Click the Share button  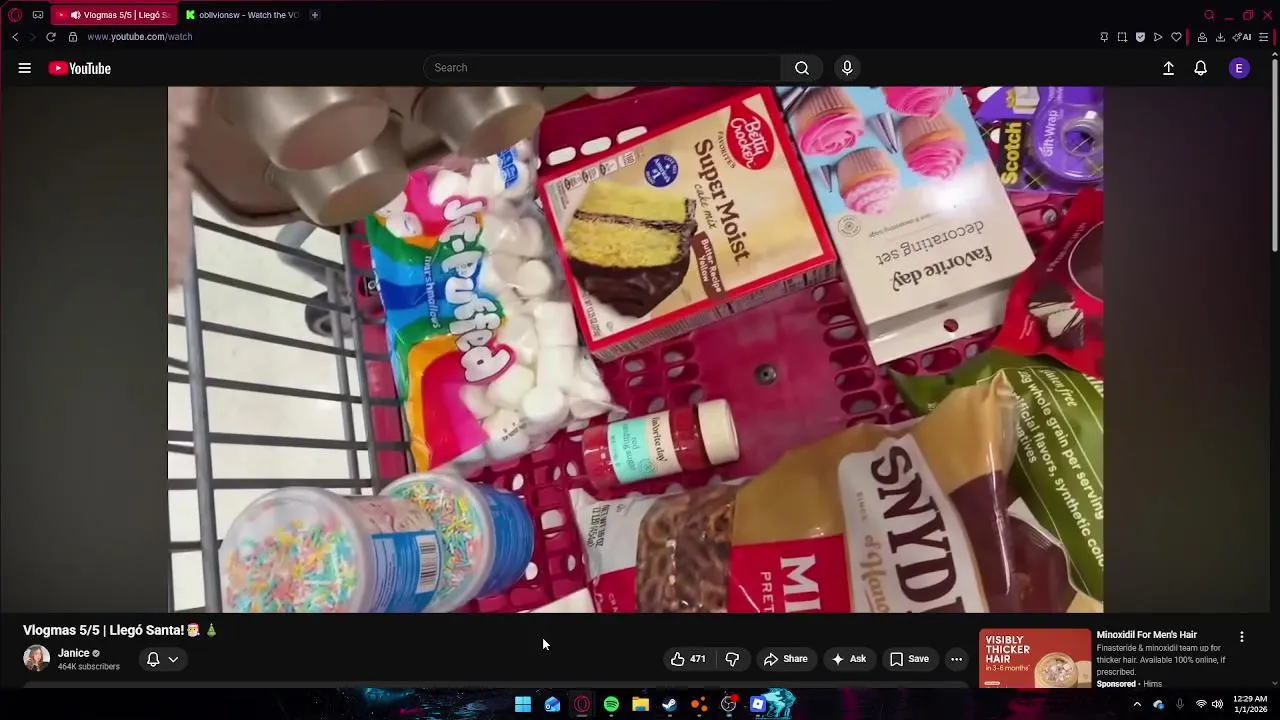785,659
